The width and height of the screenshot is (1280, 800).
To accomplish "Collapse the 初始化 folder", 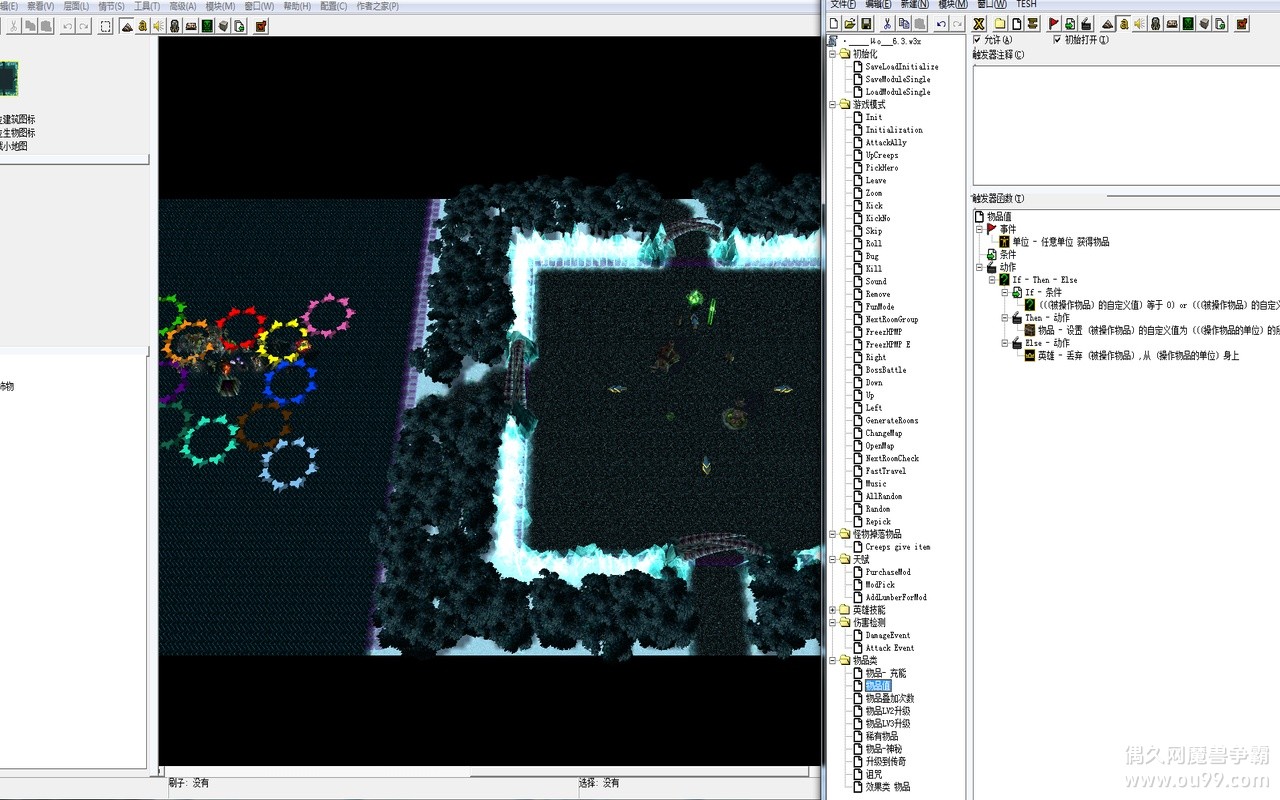I will point(833,54).
